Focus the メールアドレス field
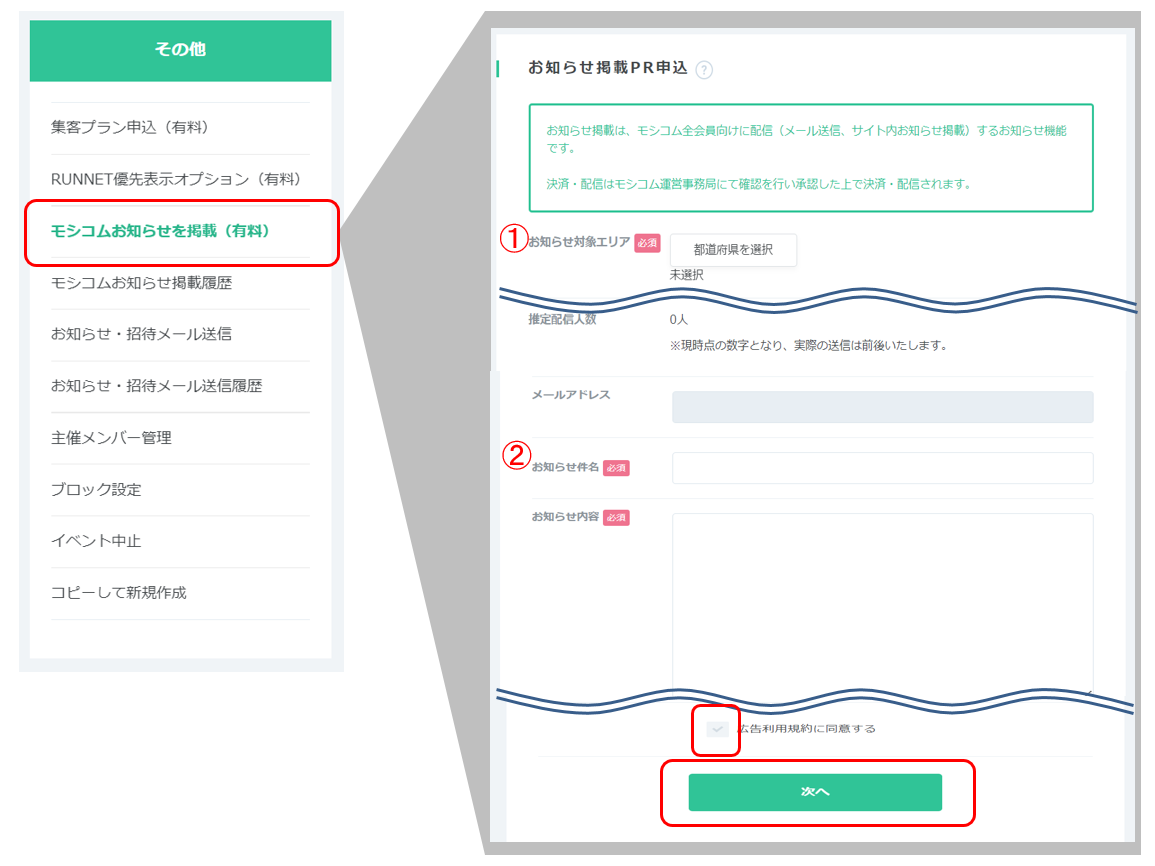The image size is (1155, 866). coord(882,407)
